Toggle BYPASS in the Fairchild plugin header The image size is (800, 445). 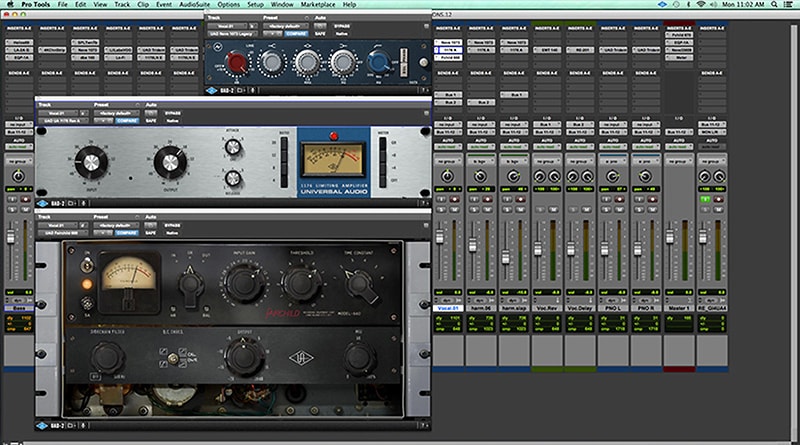point(172,226)
